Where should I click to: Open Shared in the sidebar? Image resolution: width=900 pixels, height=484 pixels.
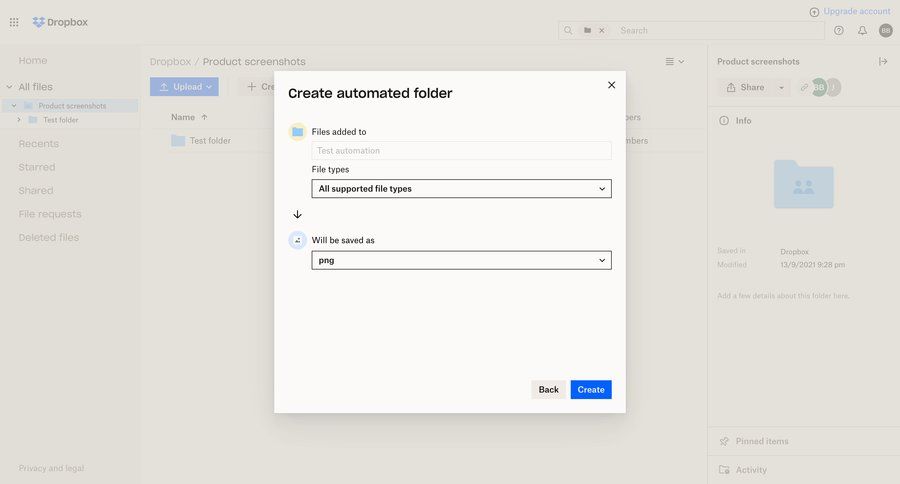pos(36,191)
